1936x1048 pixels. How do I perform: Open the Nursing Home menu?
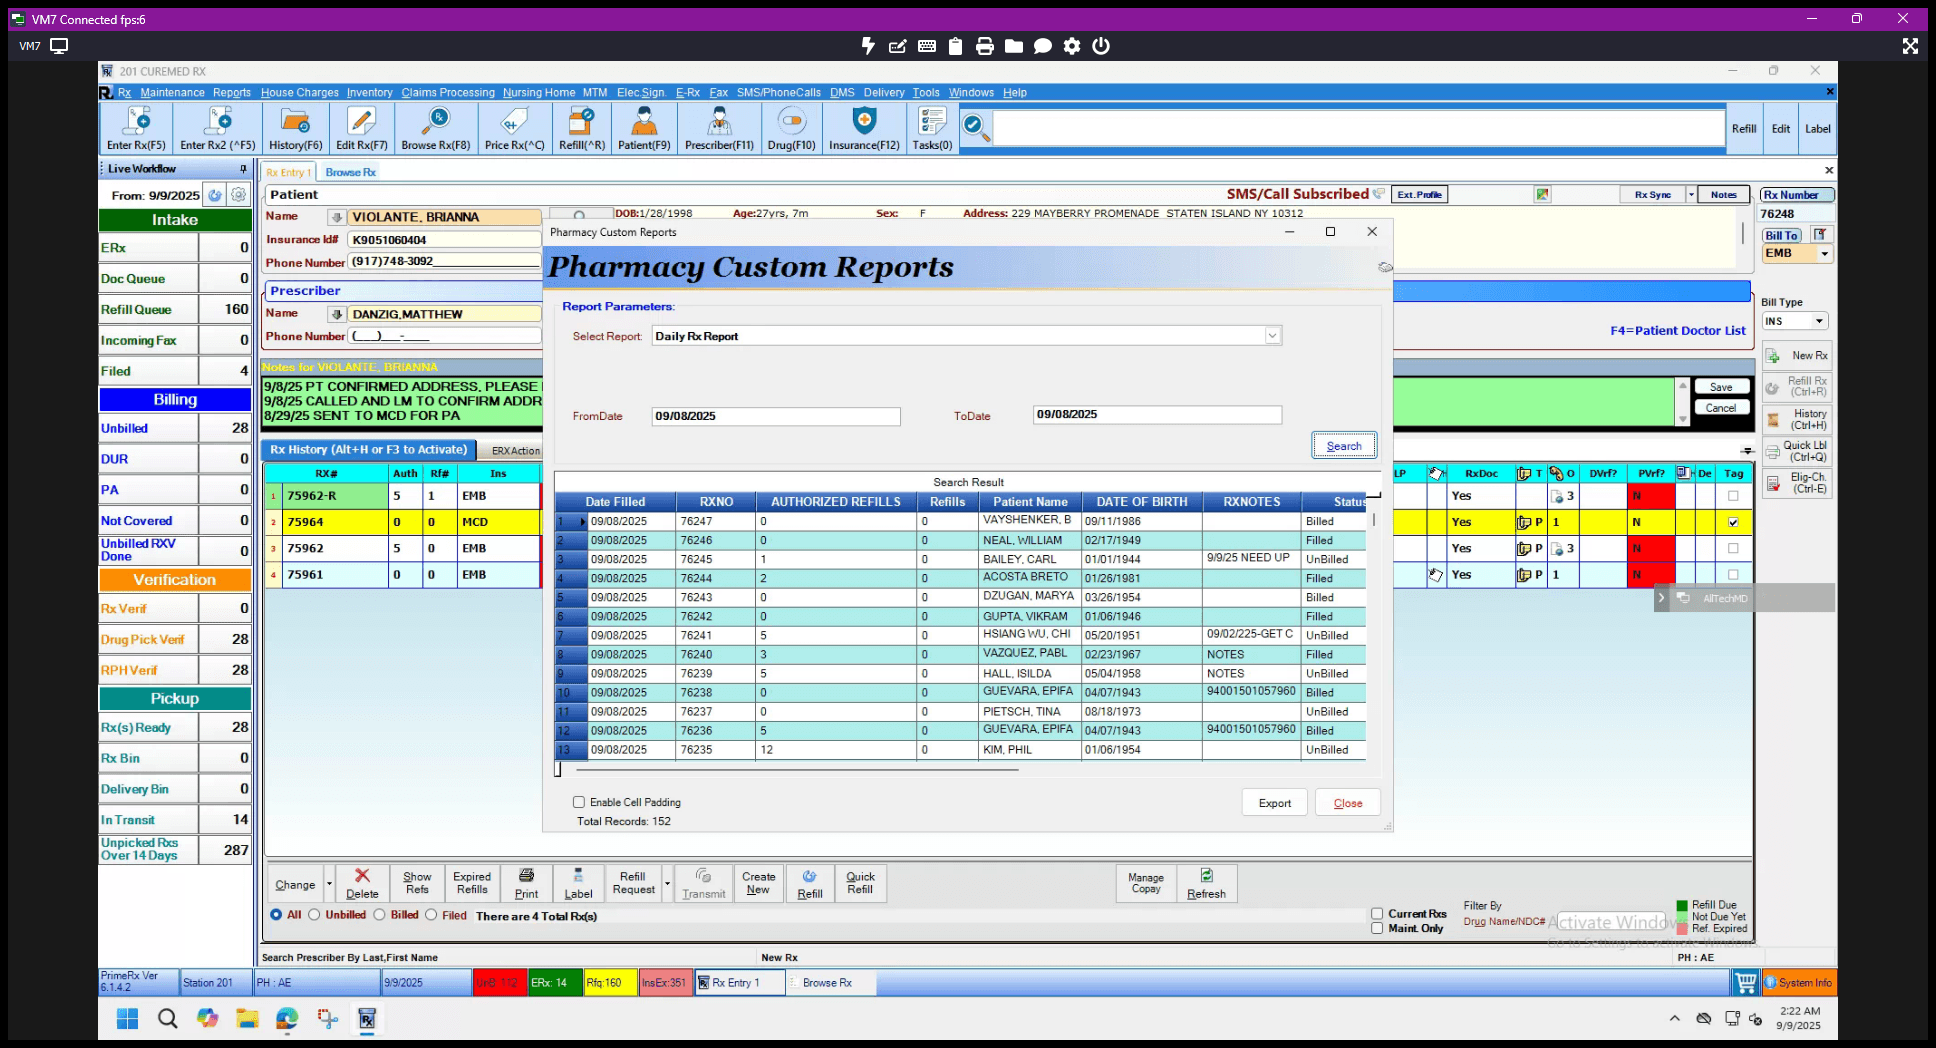coord(539,92)
